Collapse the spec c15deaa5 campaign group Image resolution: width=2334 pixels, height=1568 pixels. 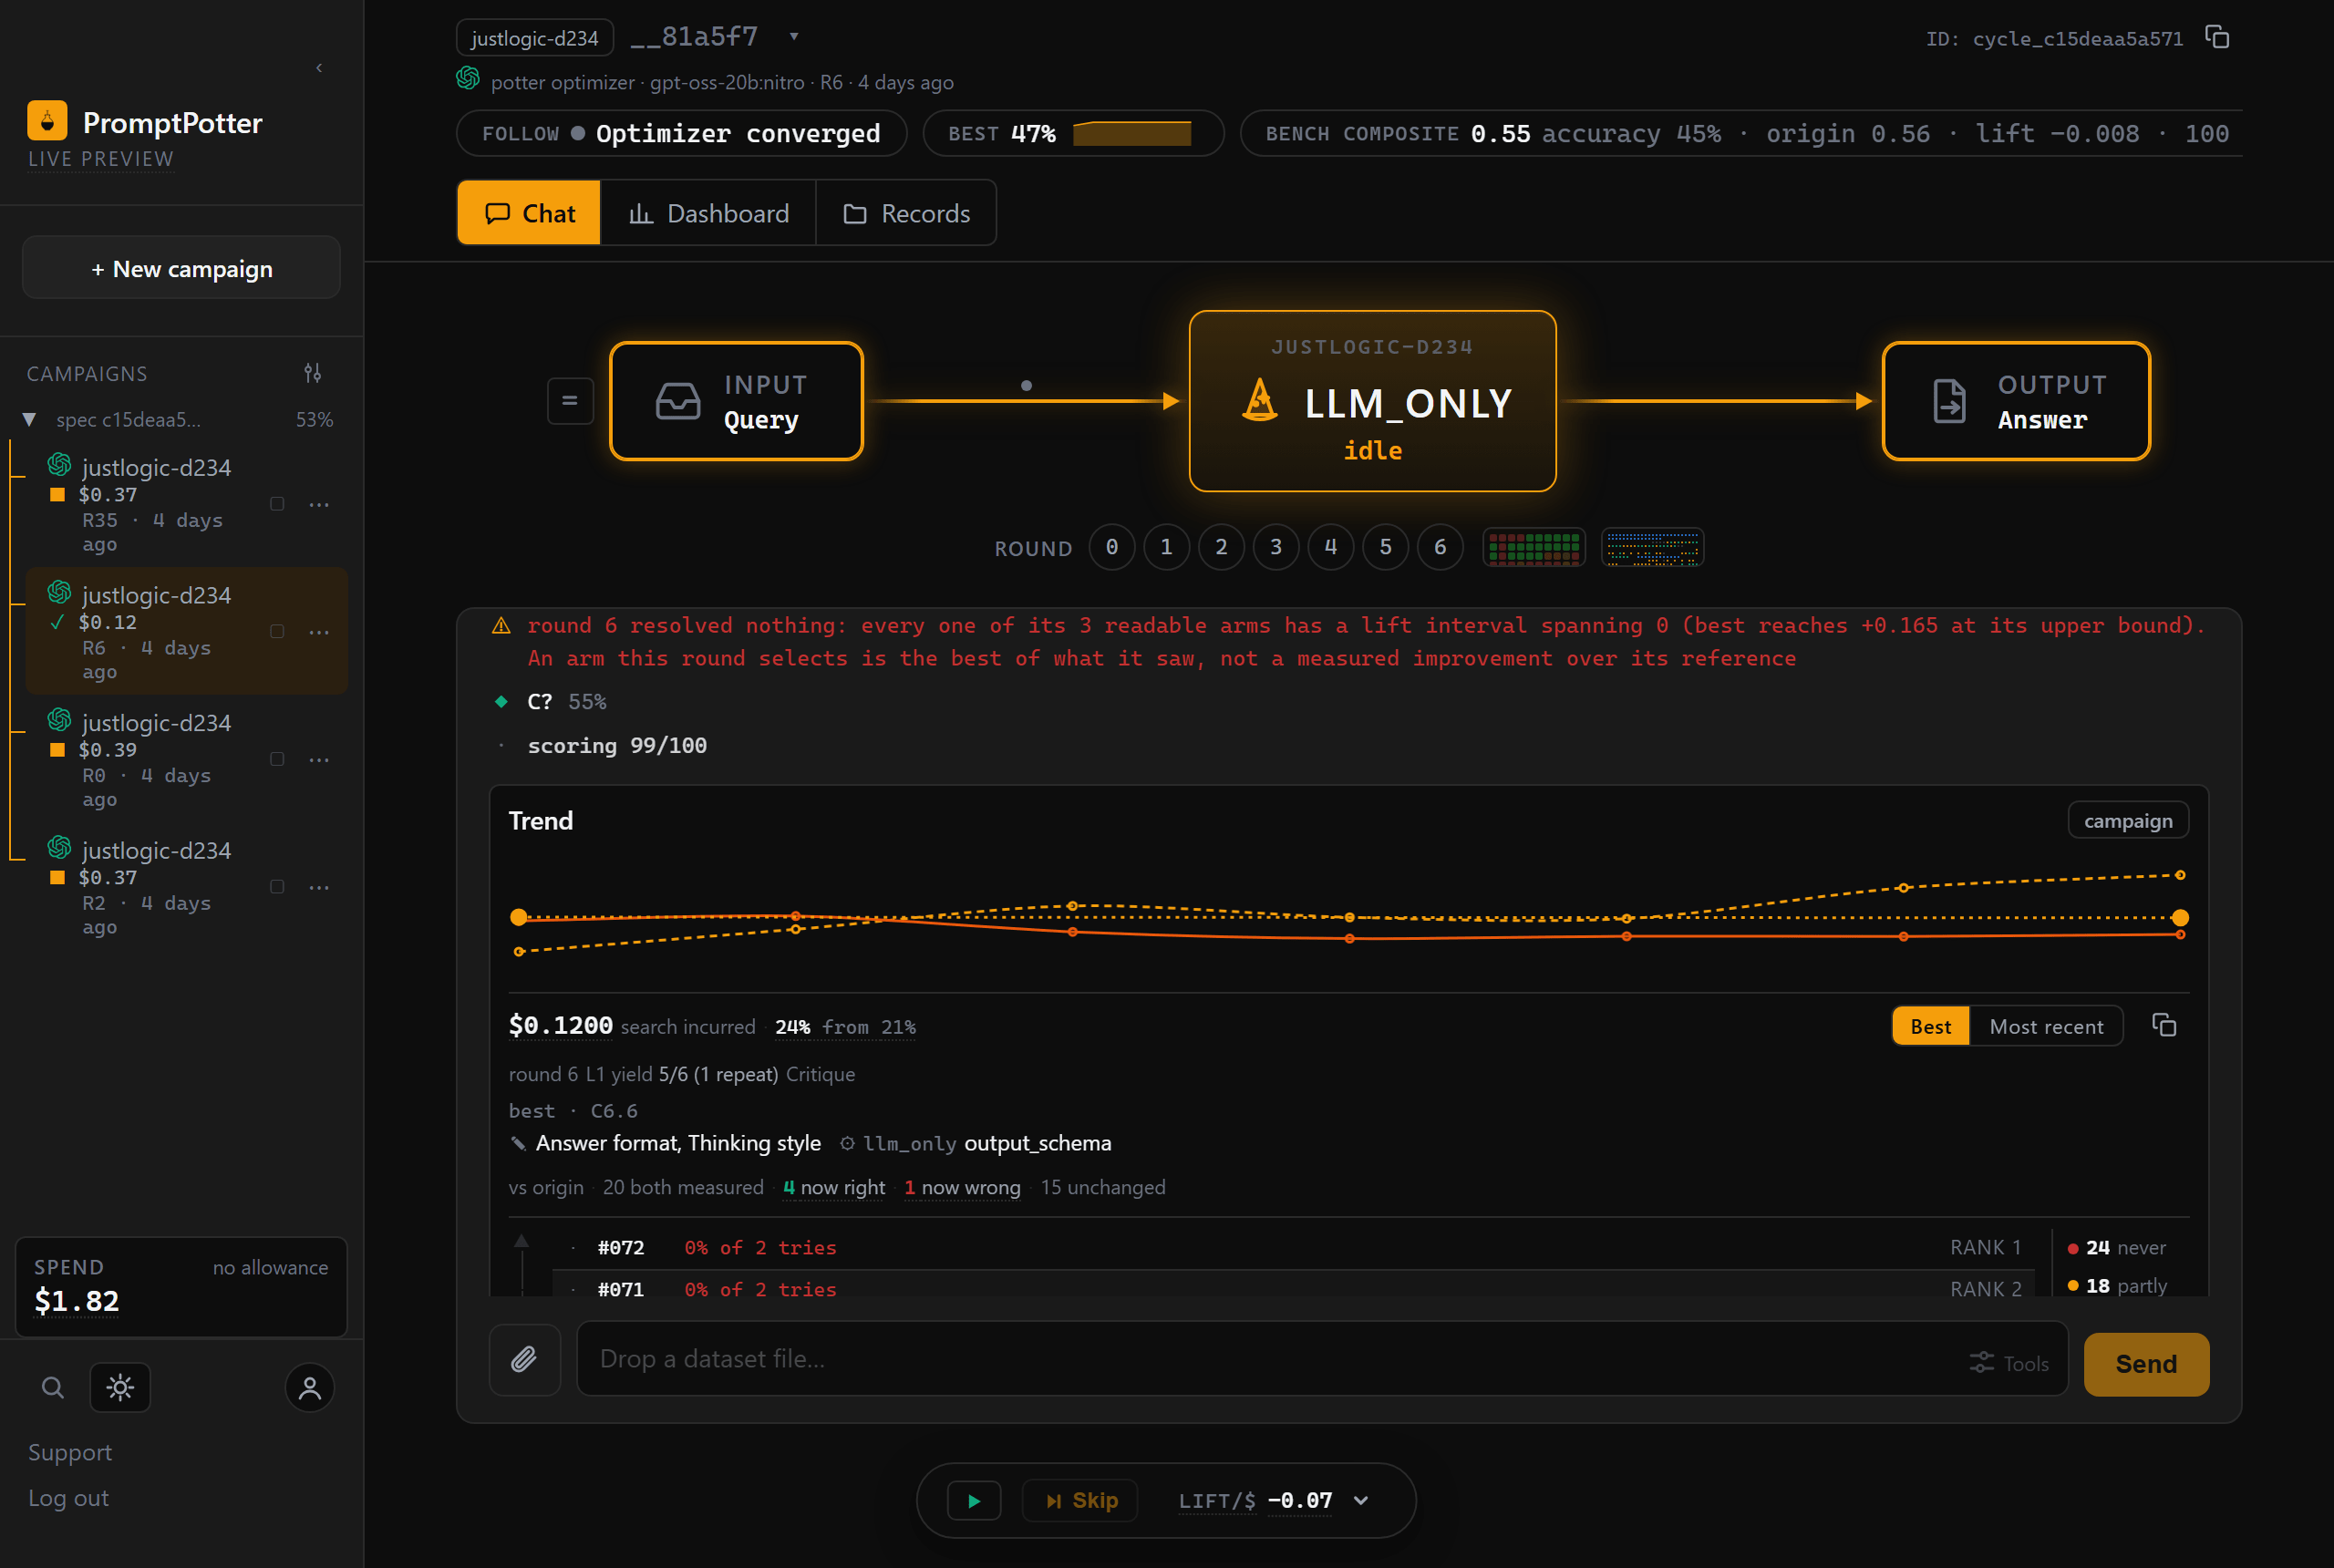pos(29,419)
